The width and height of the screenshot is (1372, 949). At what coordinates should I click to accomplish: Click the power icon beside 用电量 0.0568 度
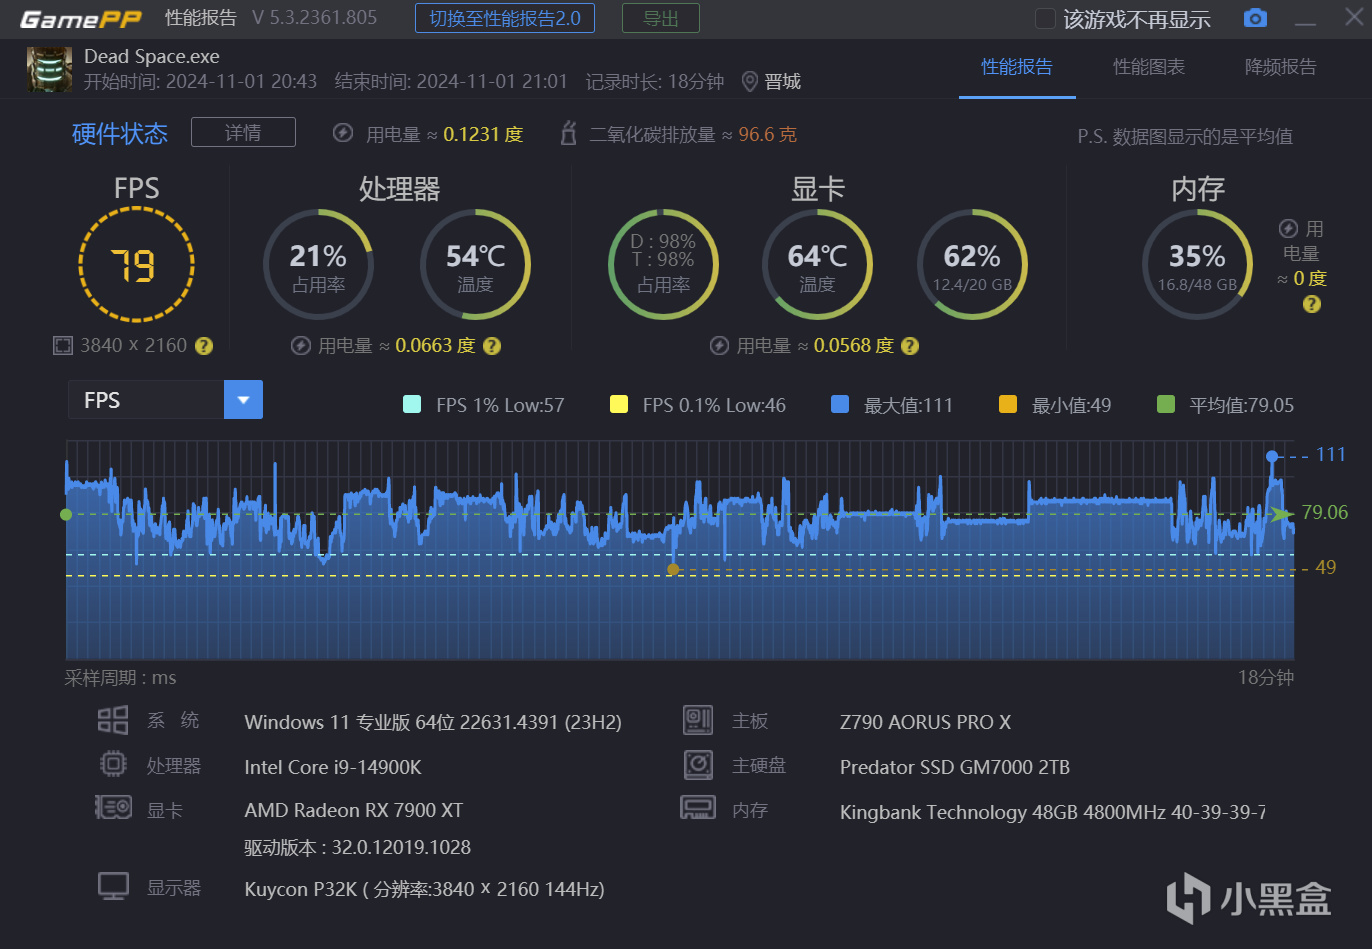coord(719,346)
